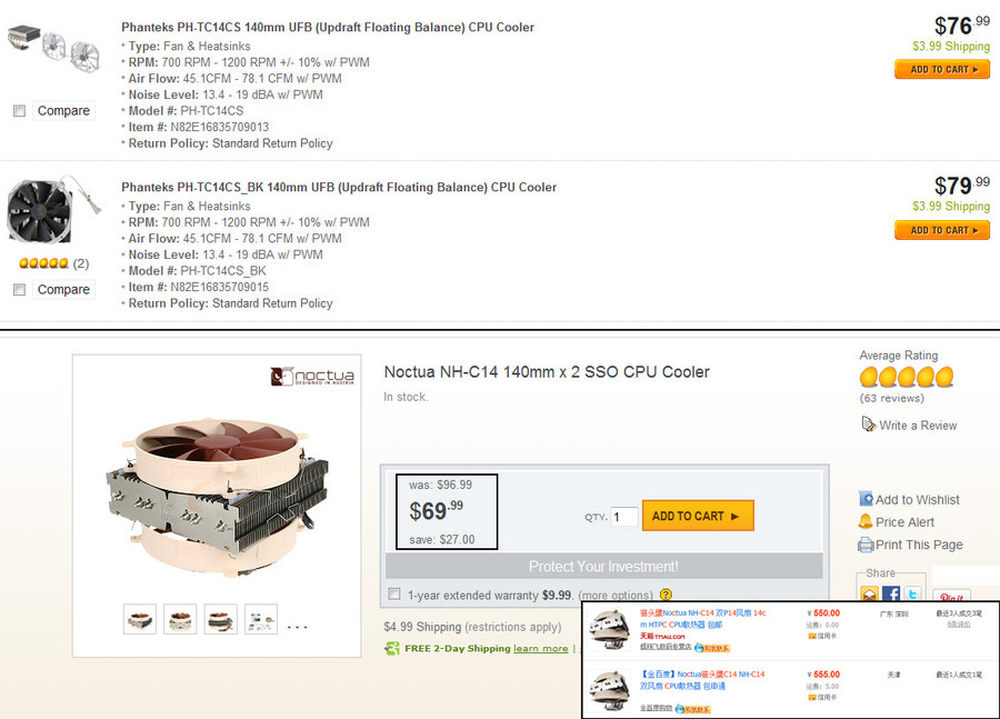Screen dimensions: 1000x719
Task: Add the $79.99 Phanteks BK cooler to cart
Action: click(942, 230)
